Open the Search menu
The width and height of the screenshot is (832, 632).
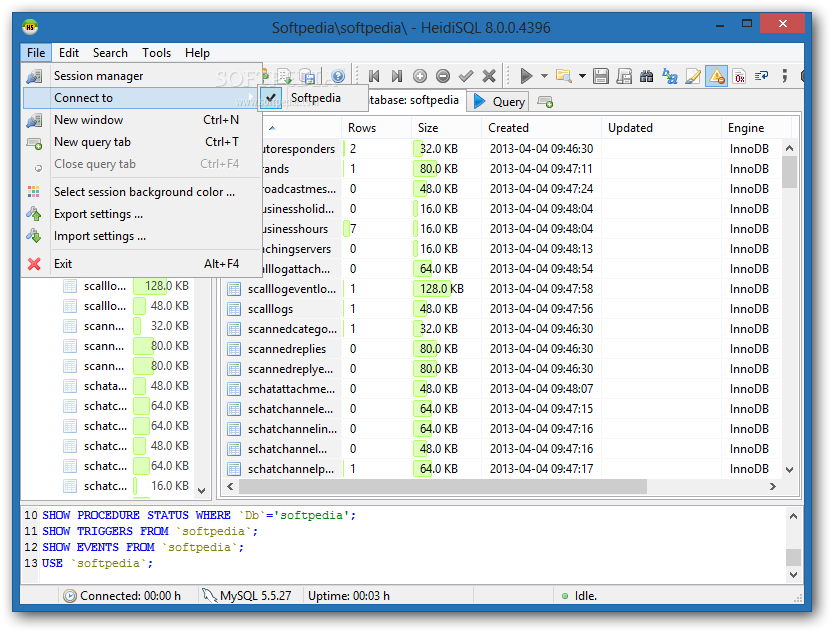[110, 53]
